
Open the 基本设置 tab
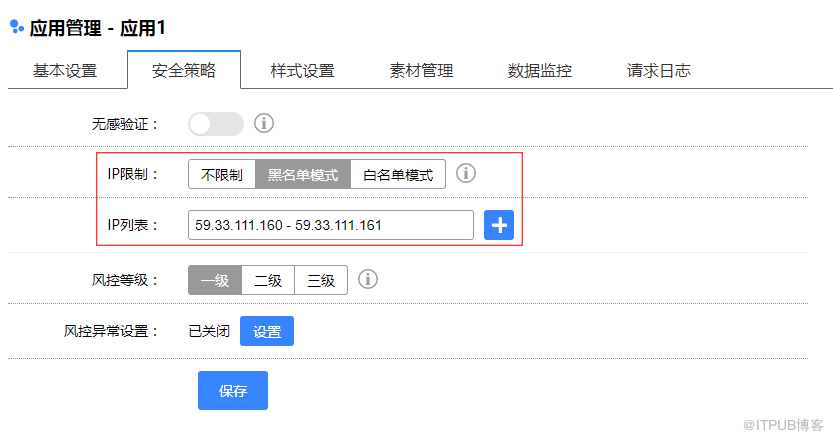pyautogui.click(x=65, y=70)
